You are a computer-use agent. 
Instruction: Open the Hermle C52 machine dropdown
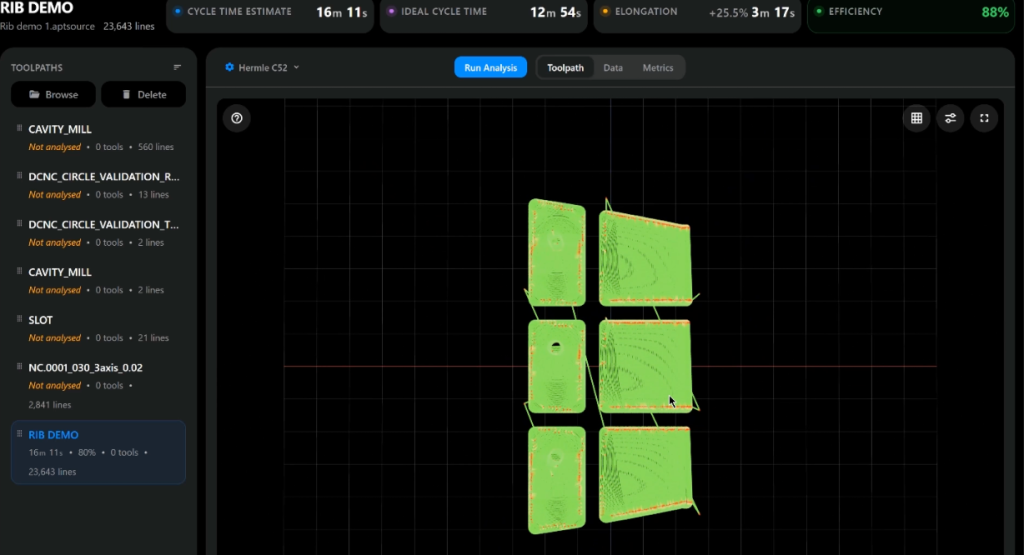pyautogui.click(x=262, y=67)
